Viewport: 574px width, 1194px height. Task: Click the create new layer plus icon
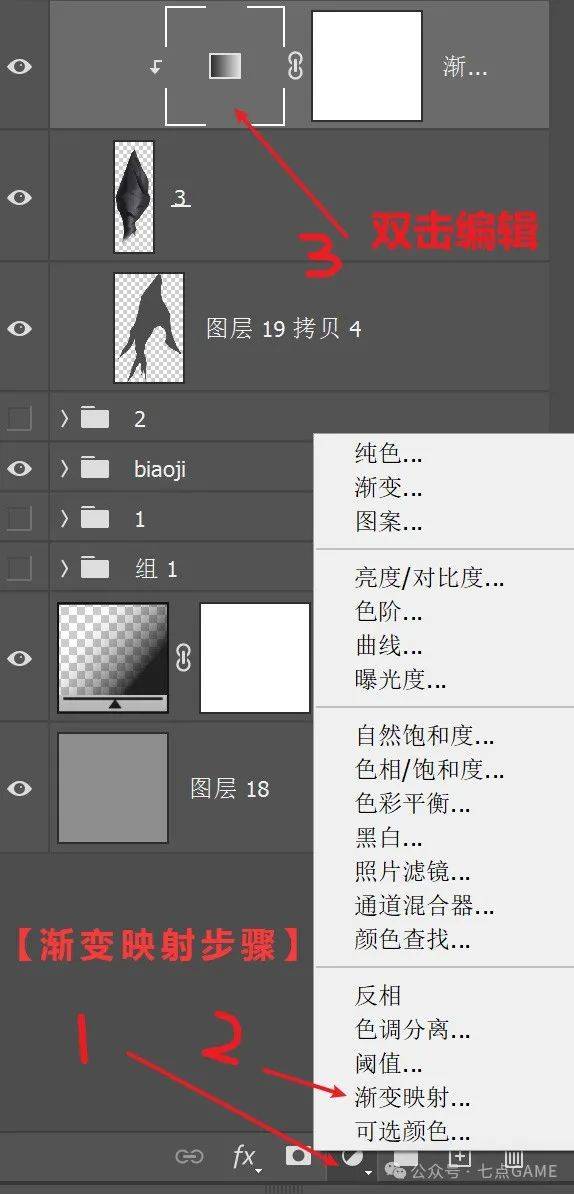click(459, 1156)
